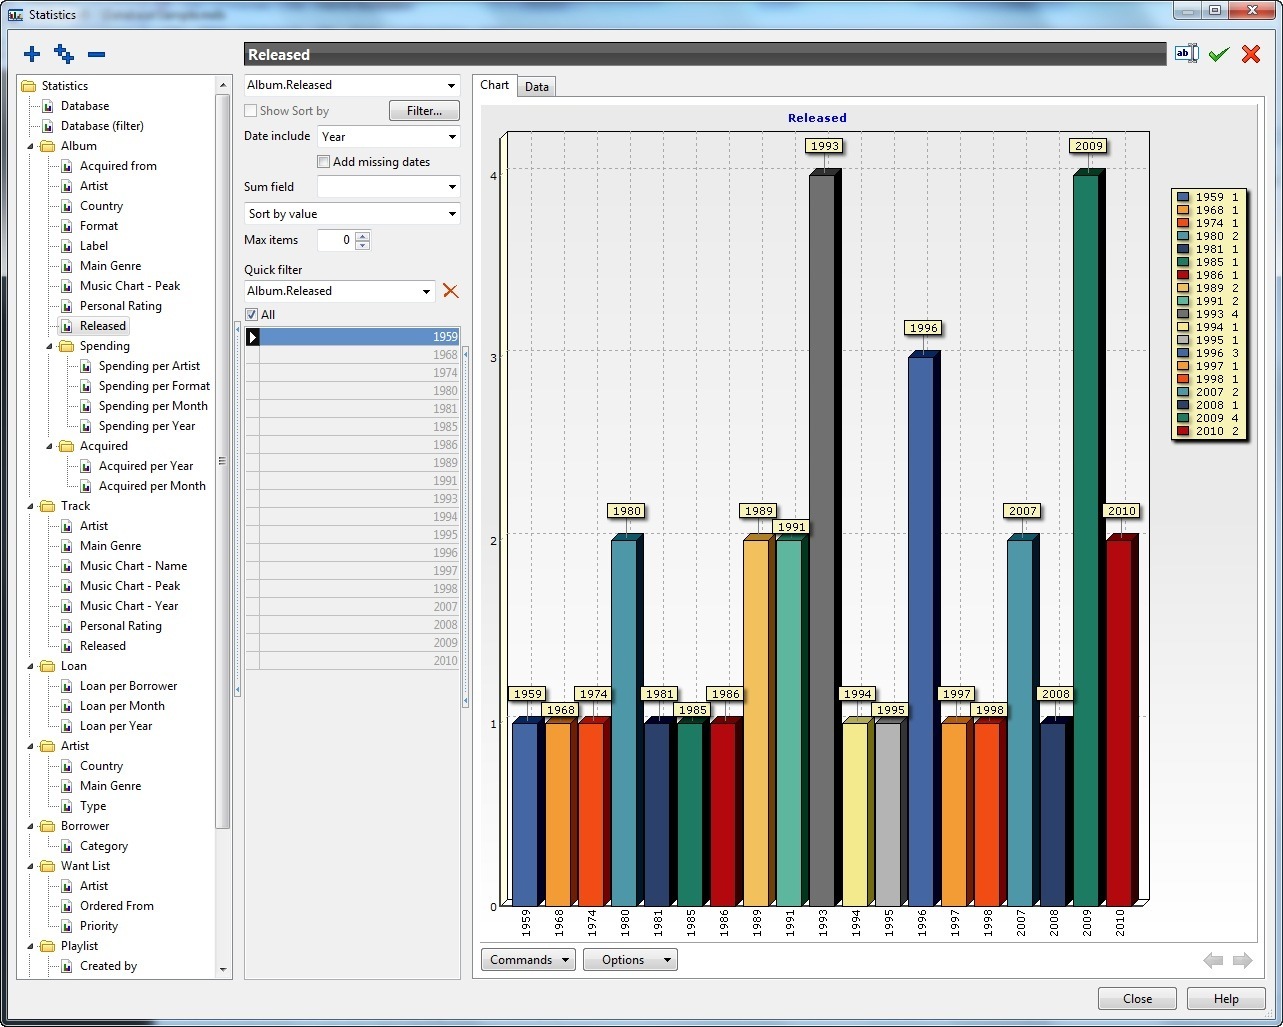This screenshot has height=1027, width=1283.
Task: Enable the Add missing dates checkbox
Action: click(323, 162)
